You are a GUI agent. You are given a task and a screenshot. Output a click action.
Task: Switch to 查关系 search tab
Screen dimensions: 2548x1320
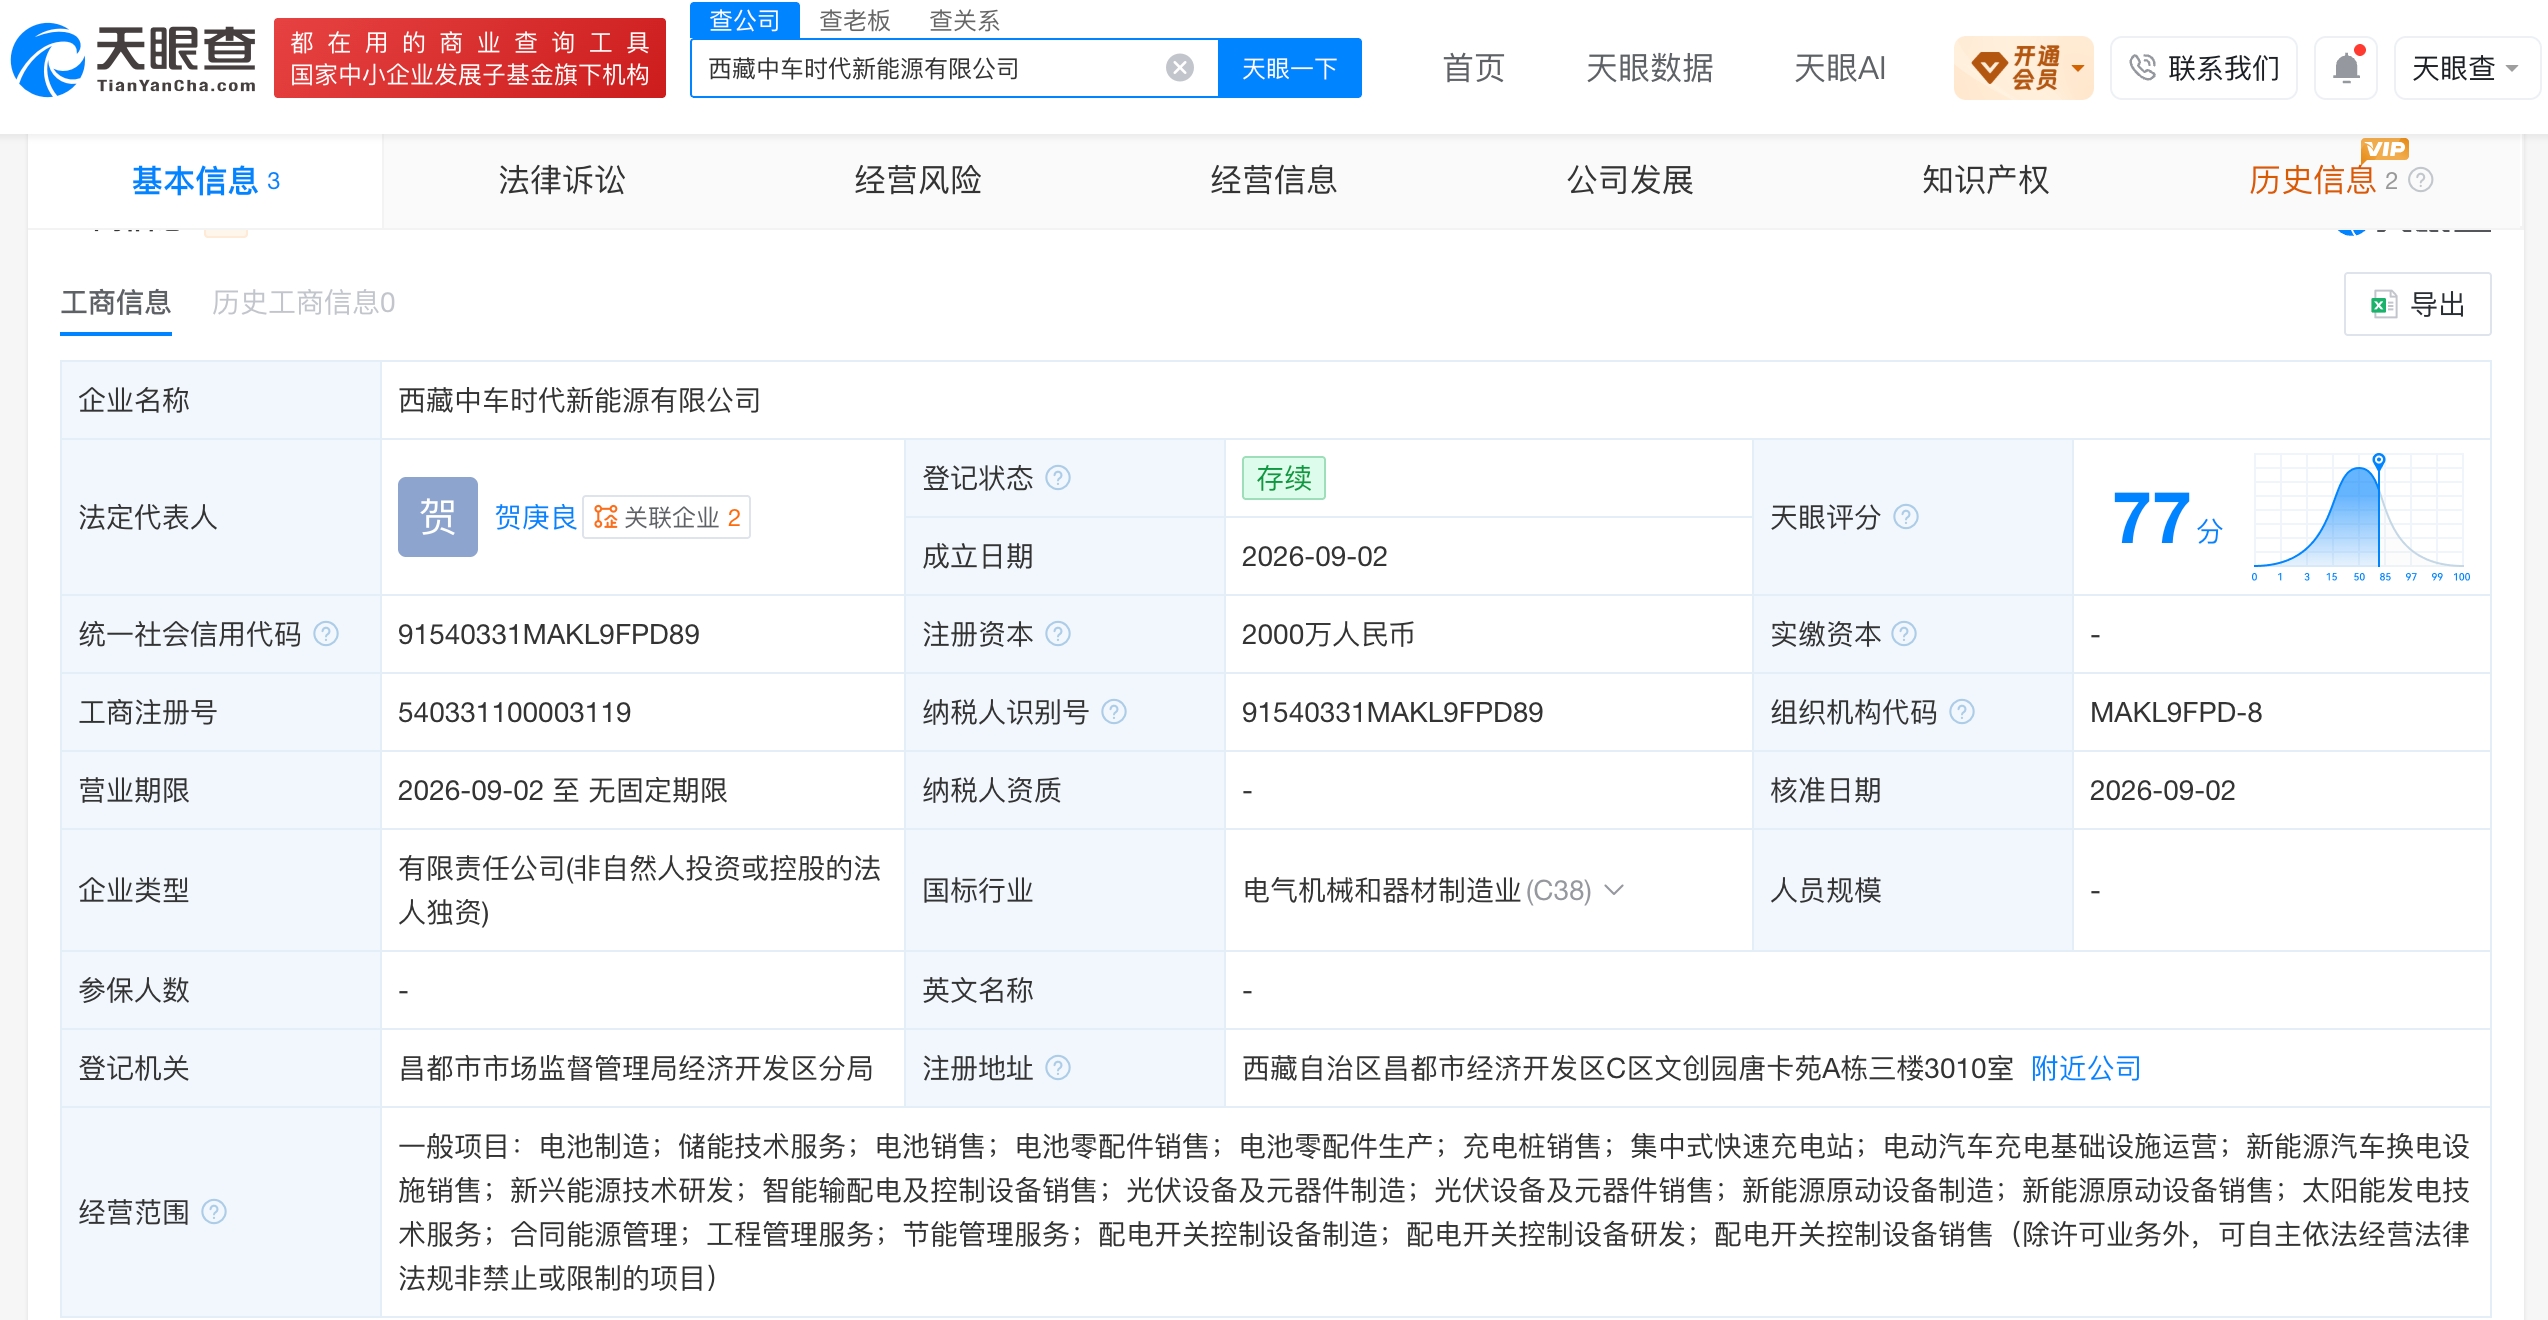(965, 20)
